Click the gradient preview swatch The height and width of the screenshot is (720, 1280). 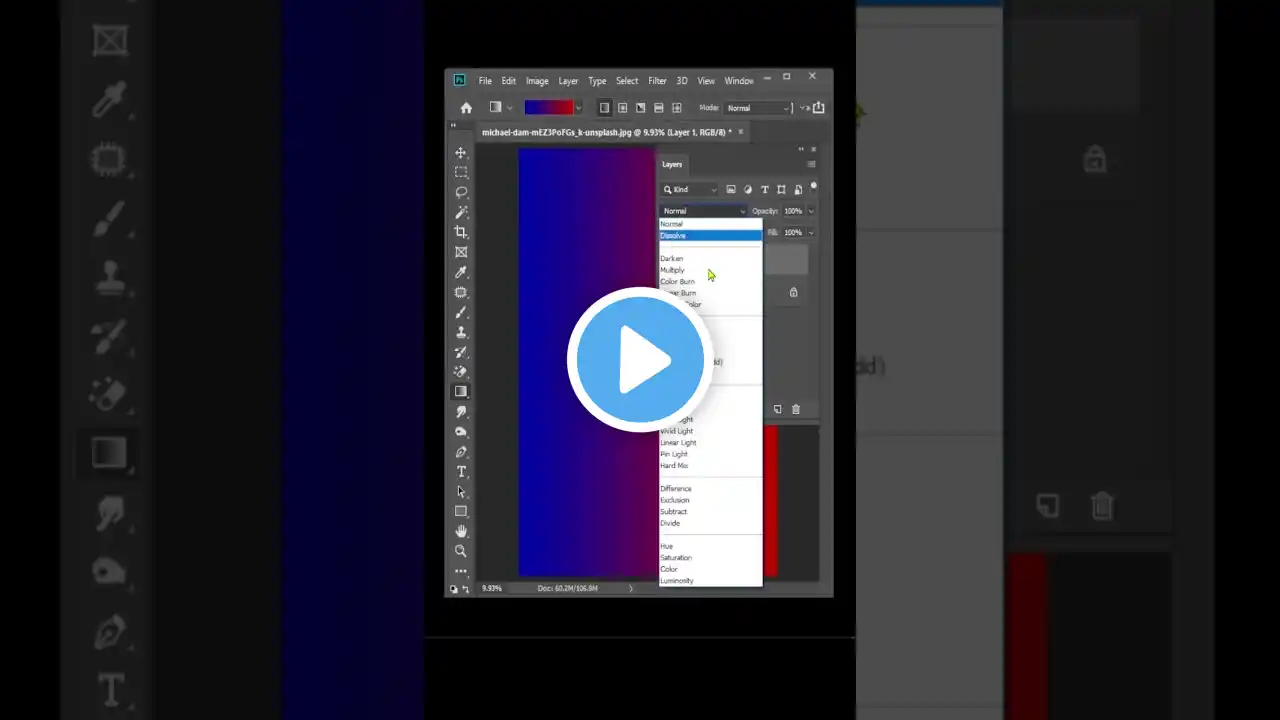[x=549, y=108]
